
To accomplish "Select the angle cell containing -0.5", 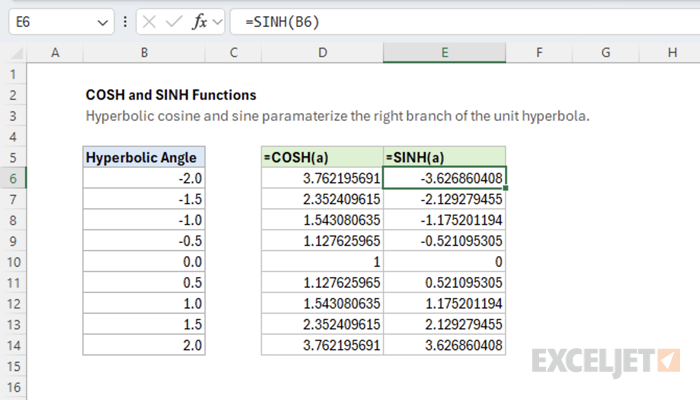I will 144,241.
